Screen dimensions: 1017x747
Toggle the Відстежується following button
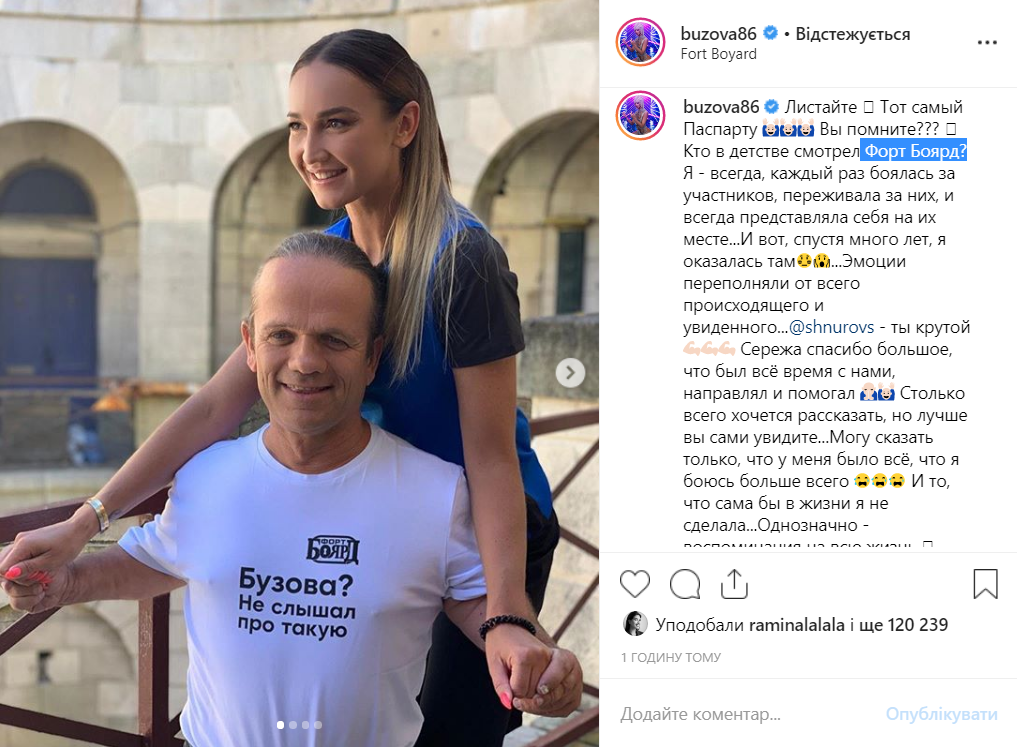(x=852, y=34)
